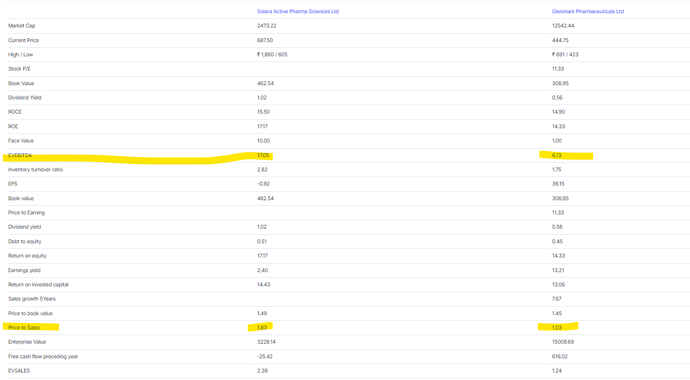
Task: Select Solara Market Cap value 2473.22
Action: click(267, 26)
